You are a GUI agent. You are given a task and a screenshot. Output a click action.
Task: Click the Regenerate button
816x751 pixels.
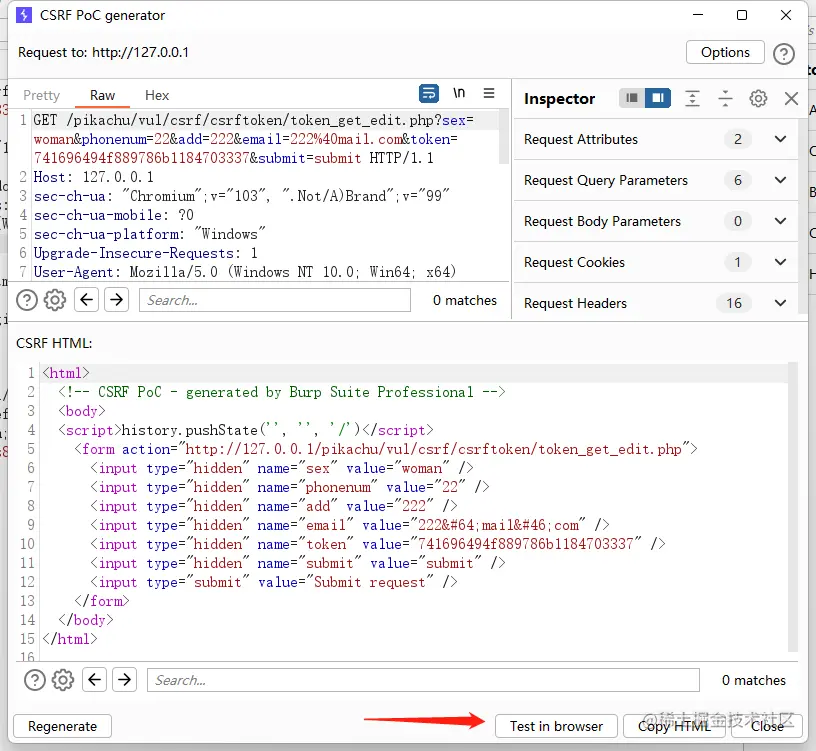[62, 726]
